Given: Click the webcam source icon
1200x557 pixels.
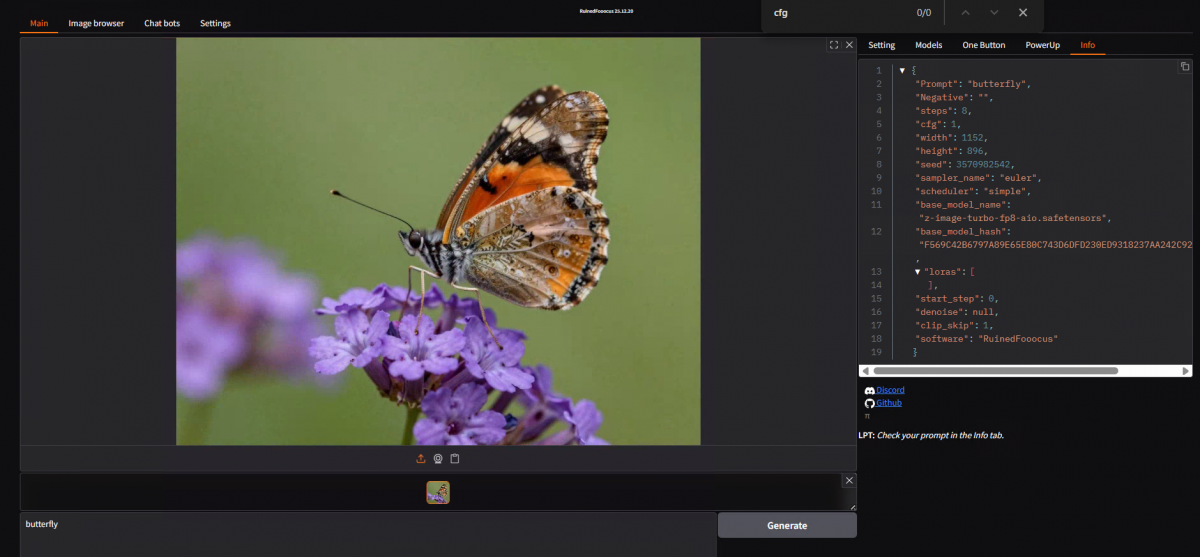Looking at the screenshot, I should click(438, 459).
